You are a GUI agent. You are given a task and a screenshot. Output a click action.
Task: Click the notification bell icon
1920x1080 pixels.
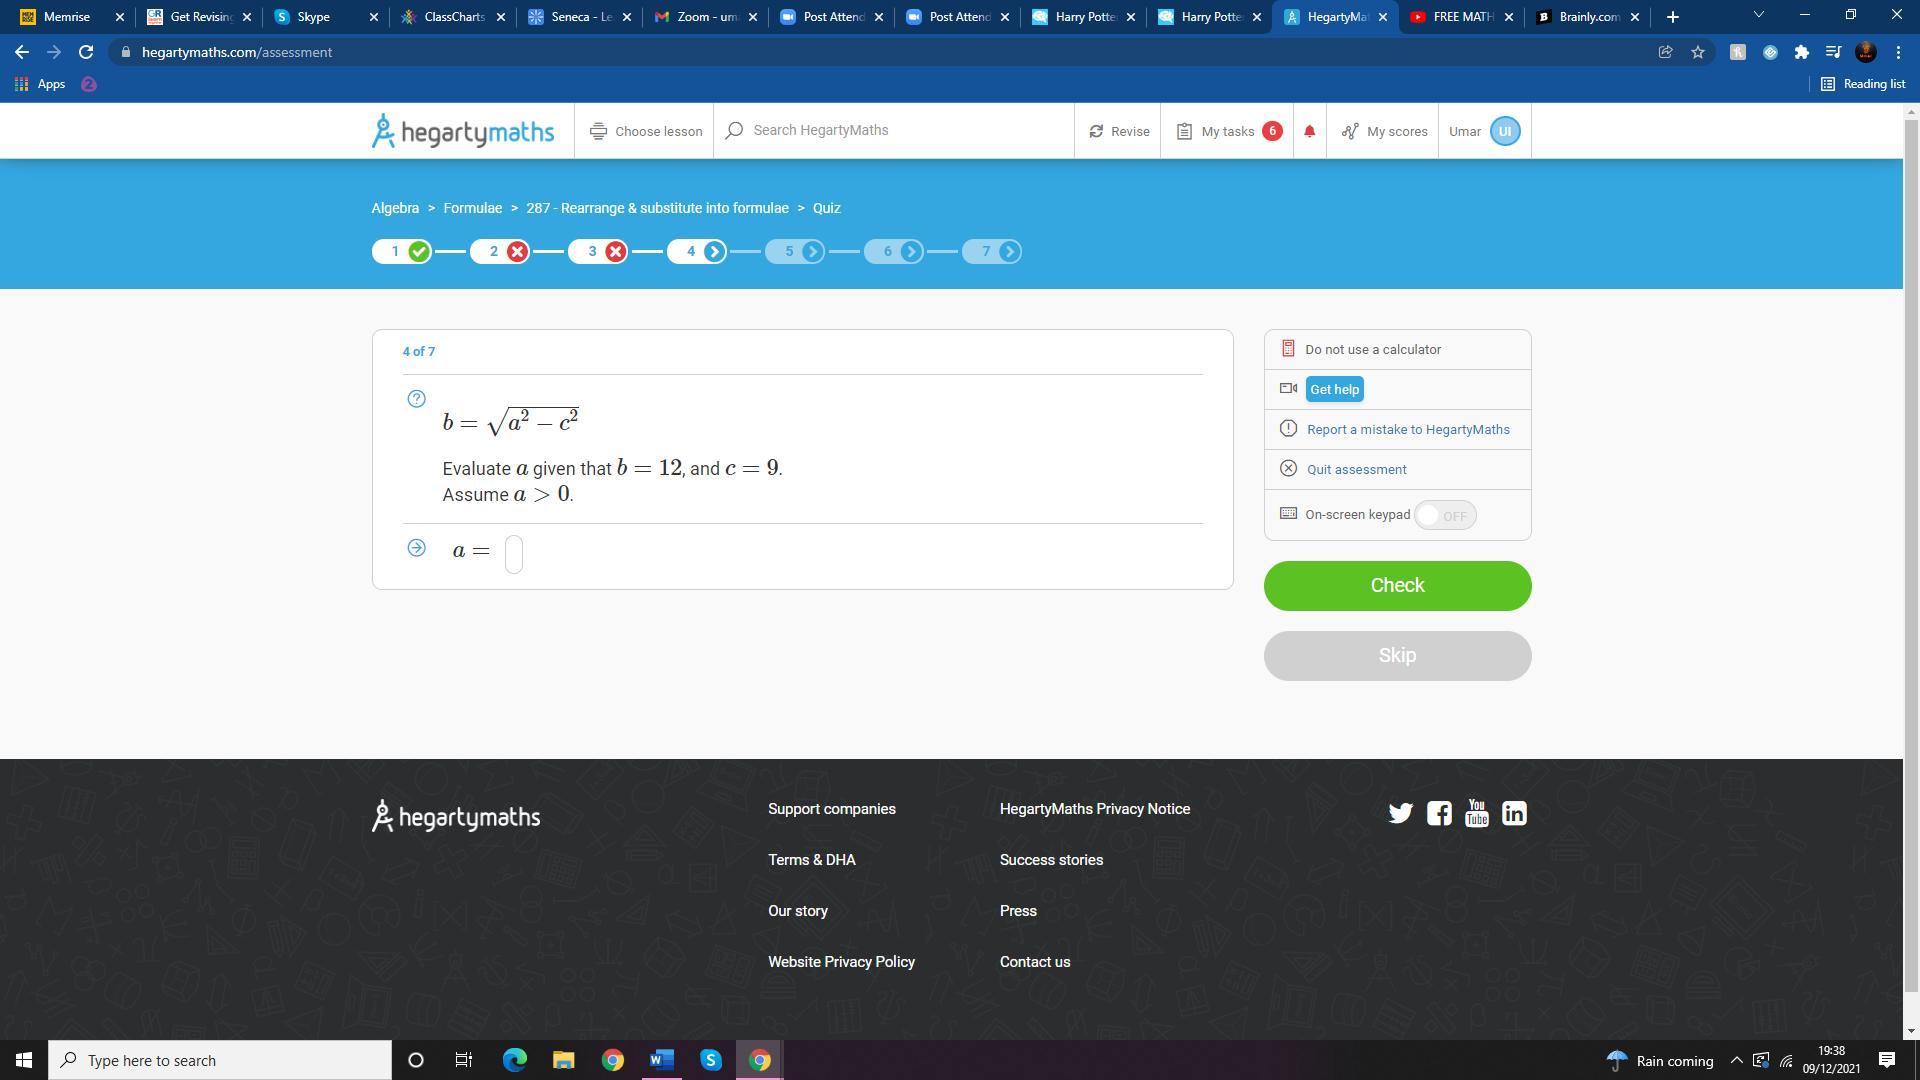coord(1309,131)
